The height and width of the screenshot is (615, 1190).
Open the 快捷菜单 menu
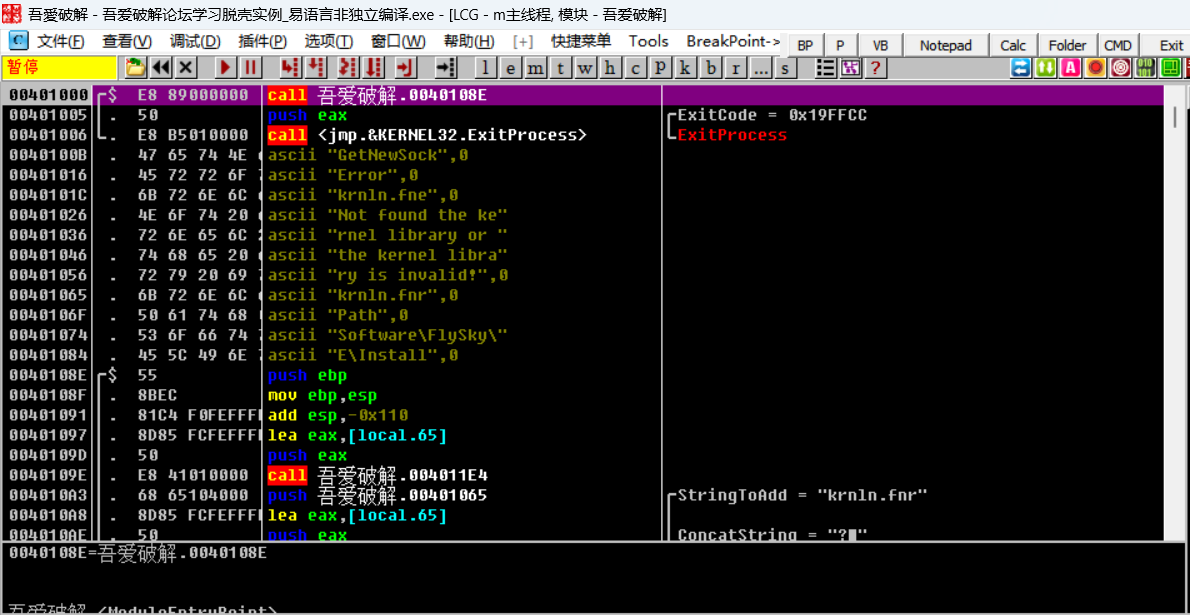point(581,41)
